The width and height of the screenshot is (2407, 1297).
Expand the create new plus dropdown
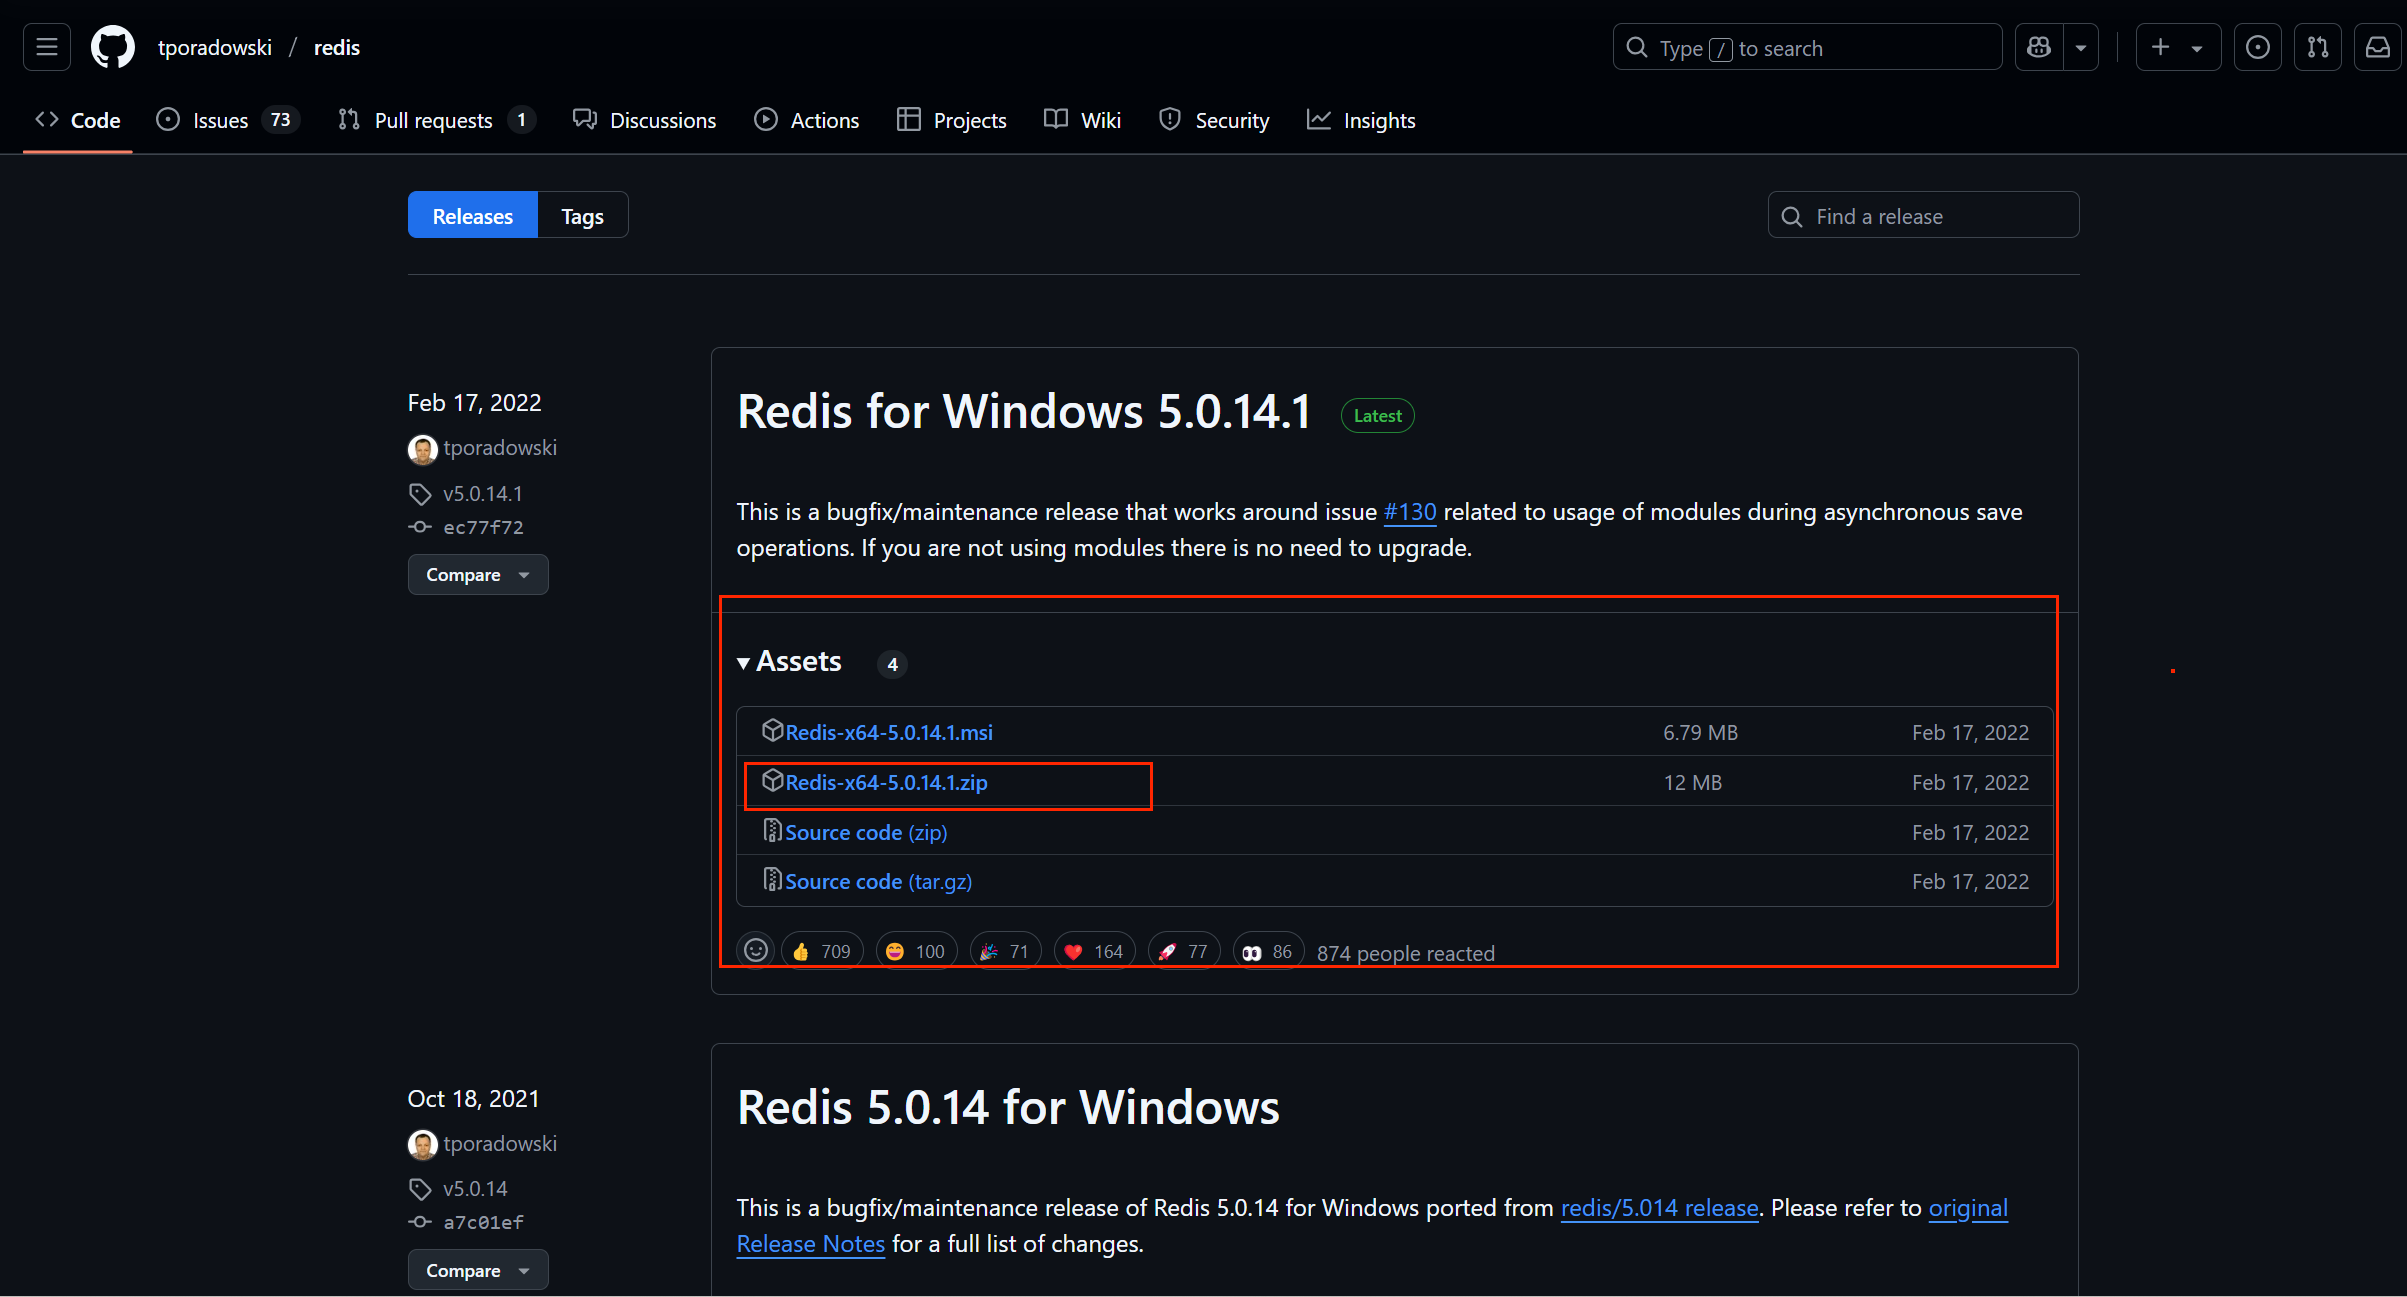click(x=2177, y=47)
